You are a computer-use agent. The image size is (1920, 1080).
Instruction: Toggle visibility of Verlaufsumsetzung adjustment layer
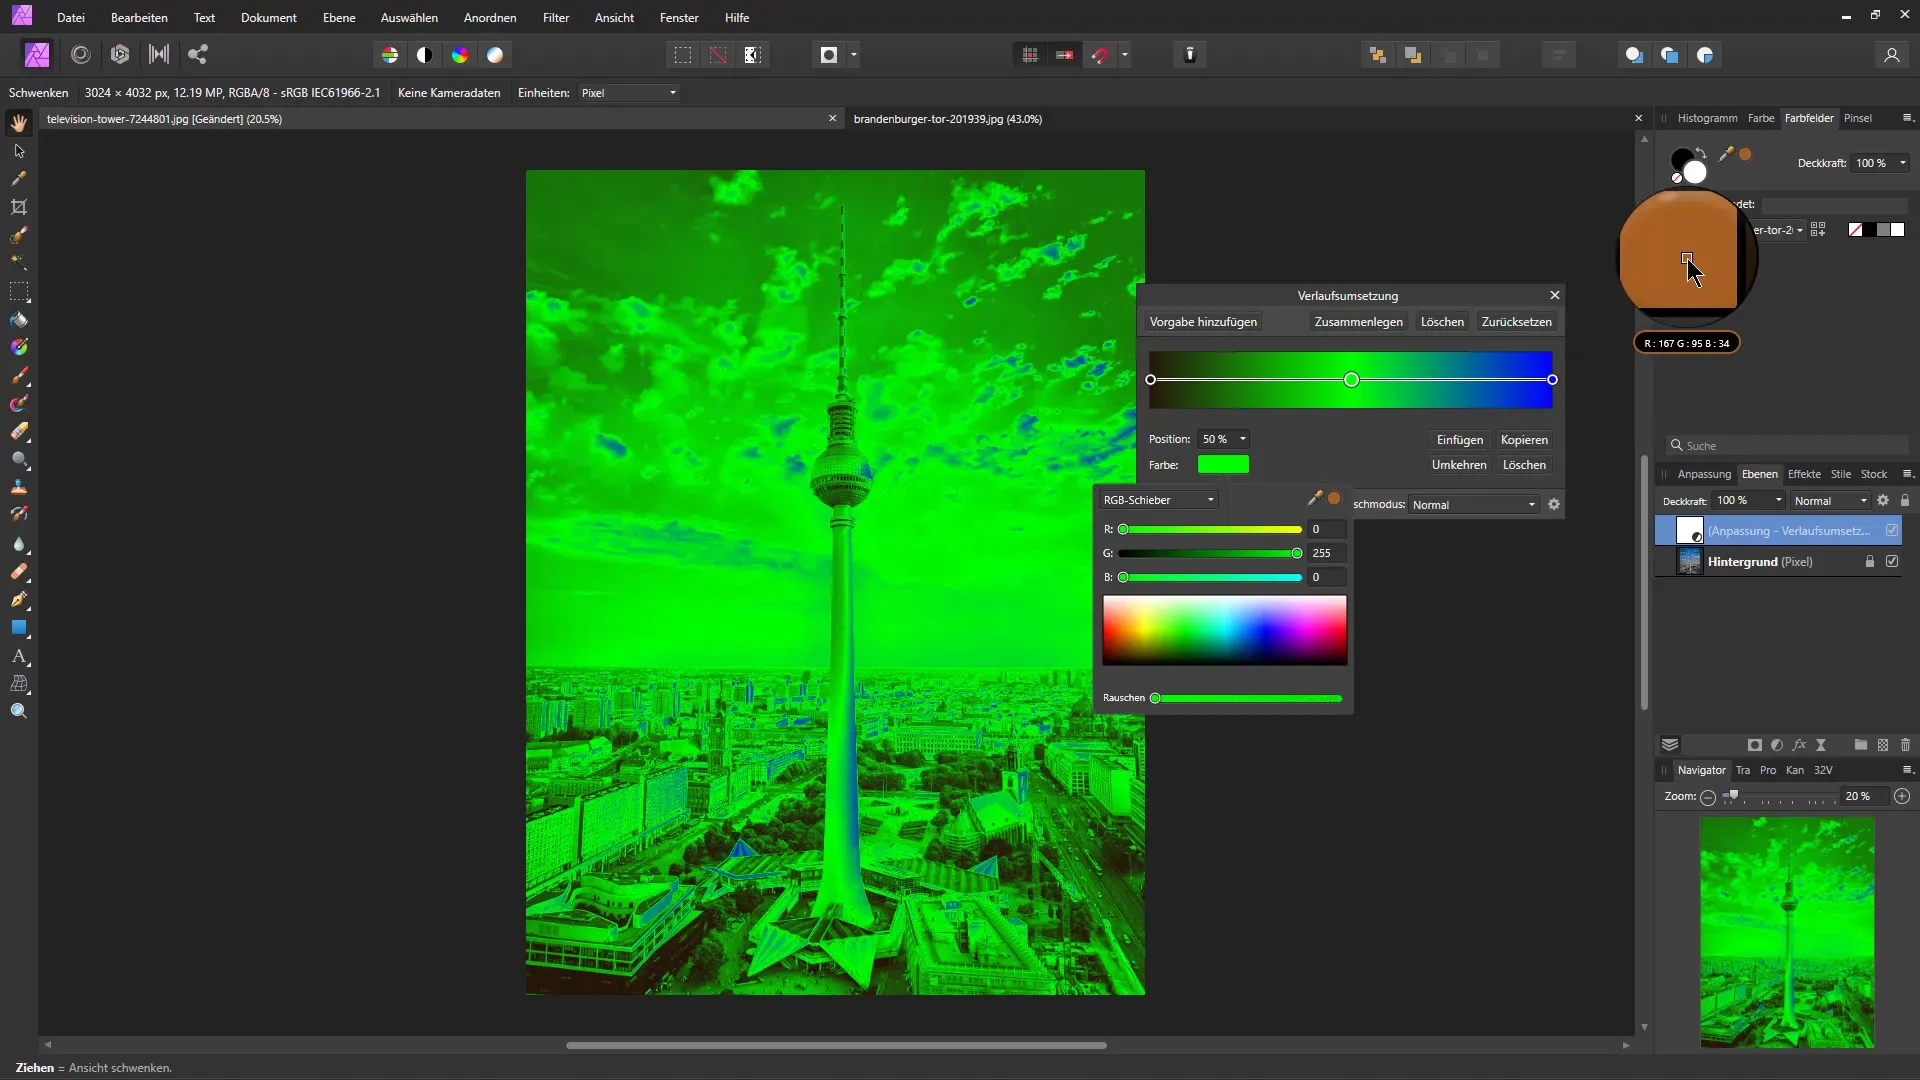[x=1892, y=531]
